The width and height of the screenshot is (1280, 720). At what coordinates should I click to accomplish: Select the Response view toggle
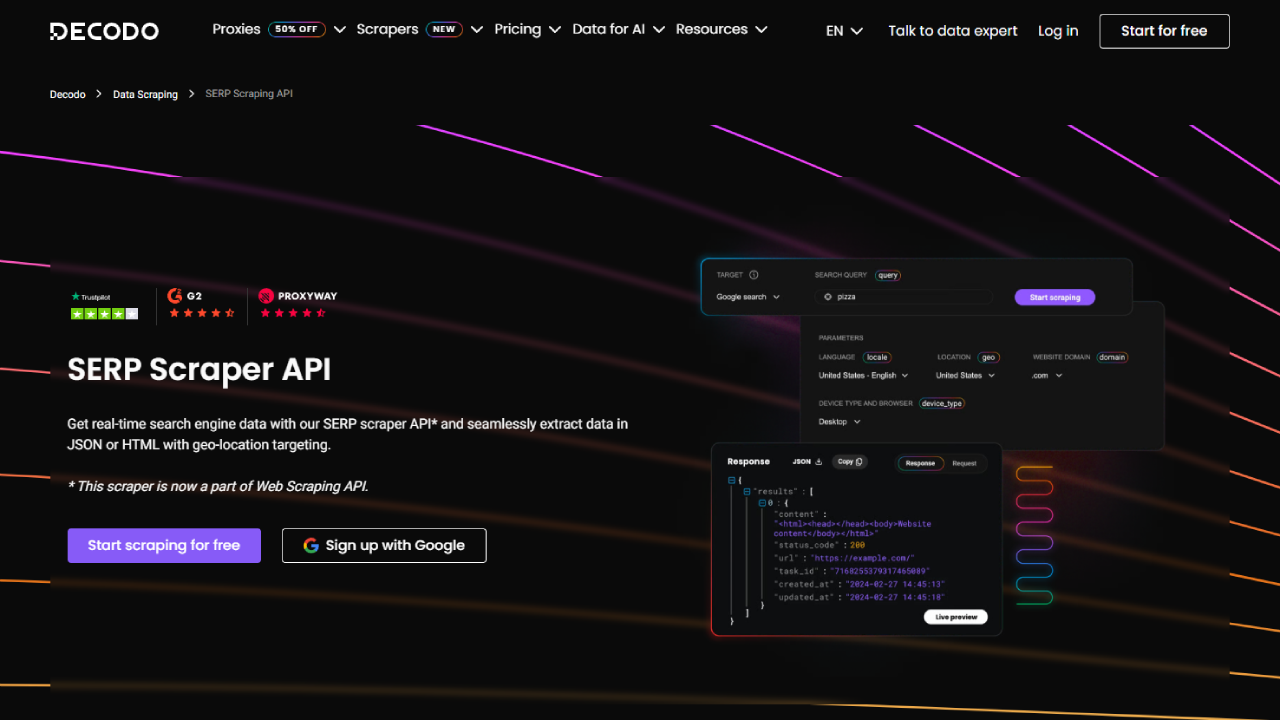coord(920,463)
